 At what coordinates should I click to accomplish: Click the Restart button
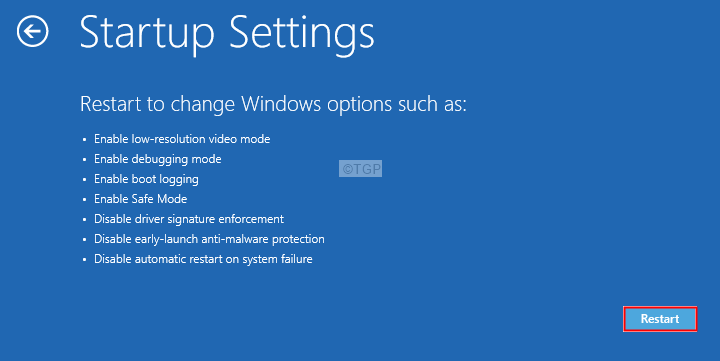(x=660, y=319)
